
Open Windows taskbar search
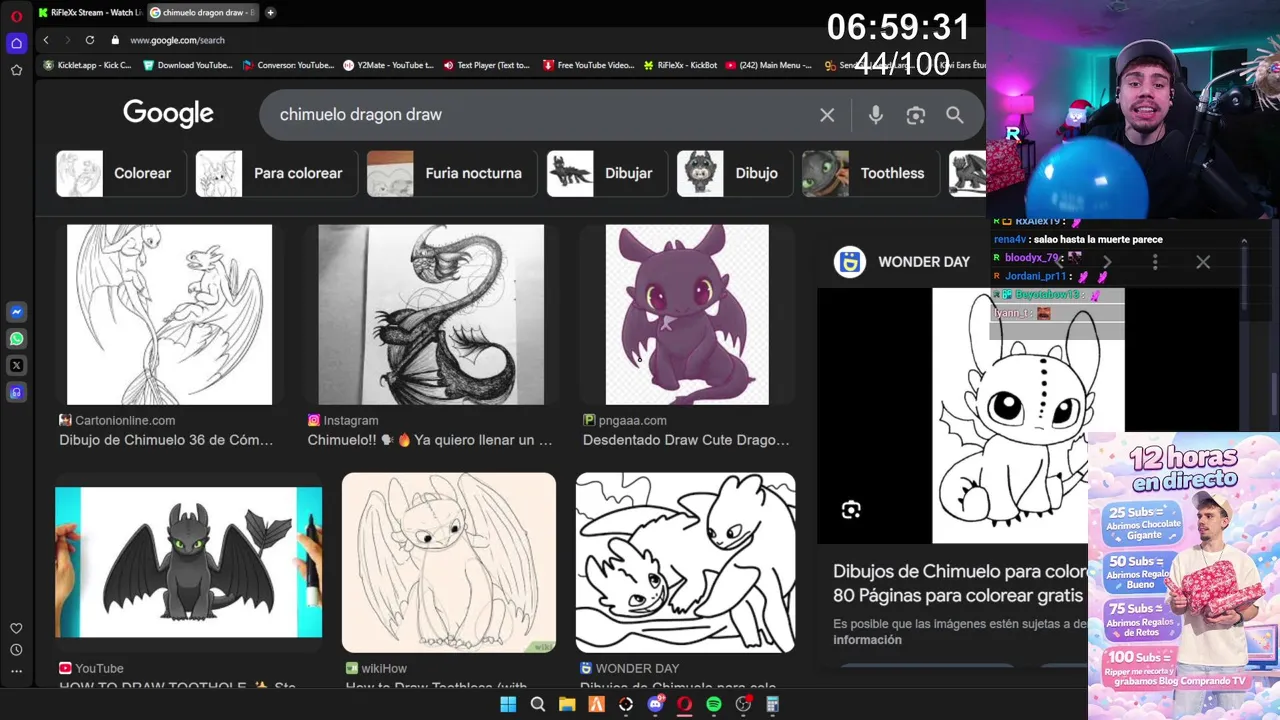pos(538,704)
